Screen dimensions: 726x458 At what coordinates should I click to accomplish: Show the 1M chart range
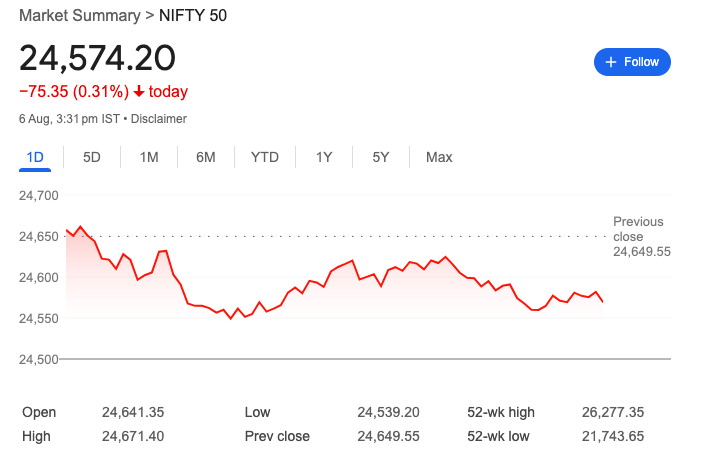[x=149, y=157]
